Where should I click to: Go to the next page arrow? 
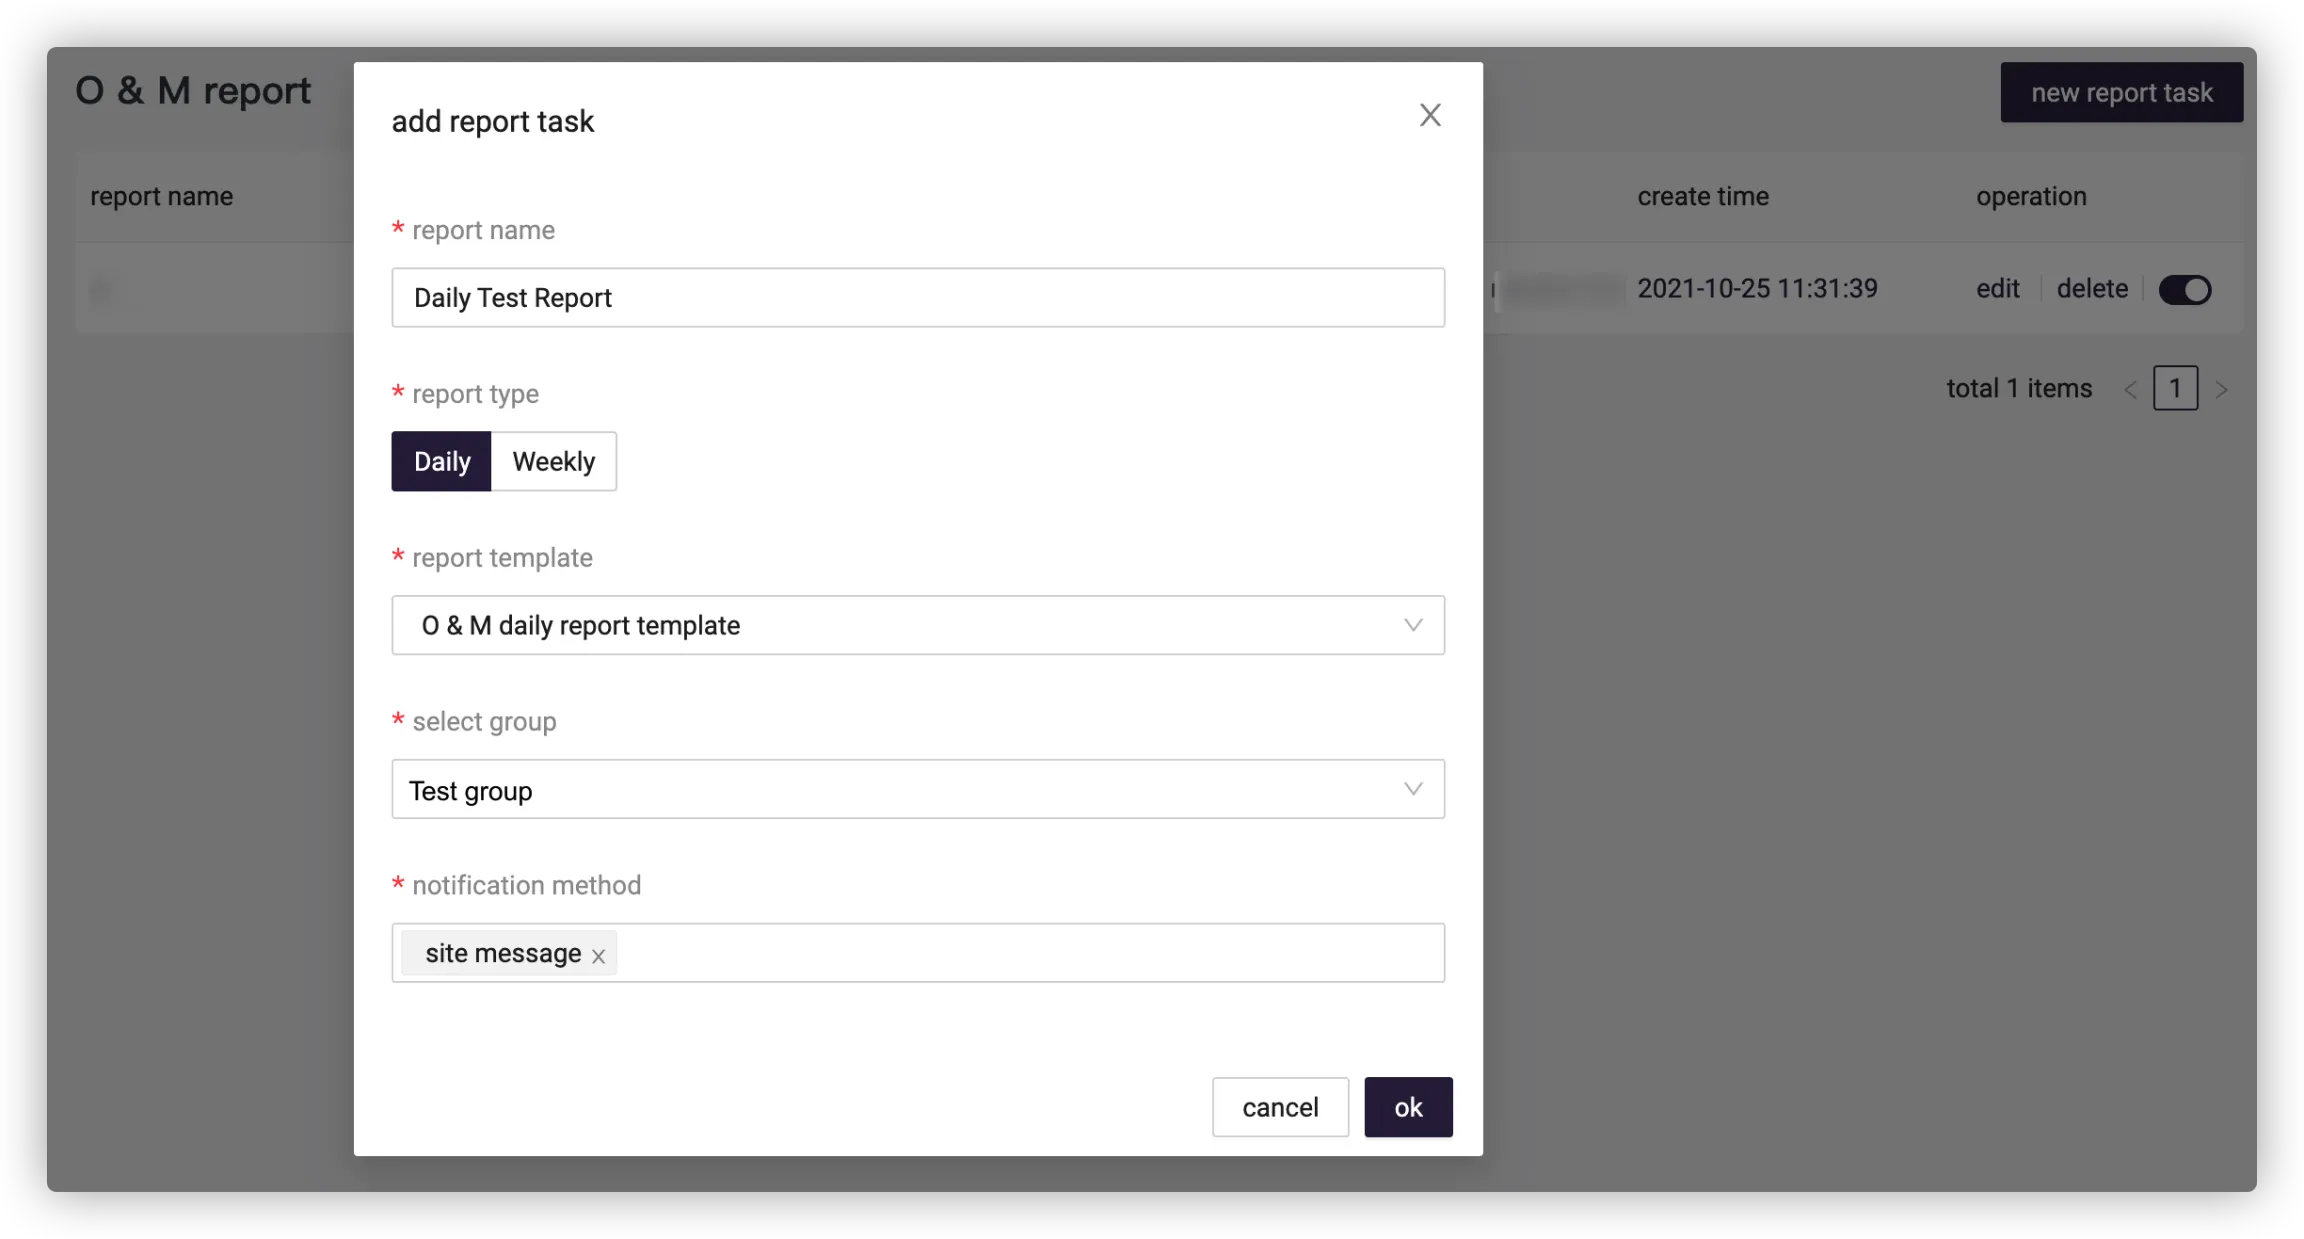pyautogui.click(x=2222, y=389)
